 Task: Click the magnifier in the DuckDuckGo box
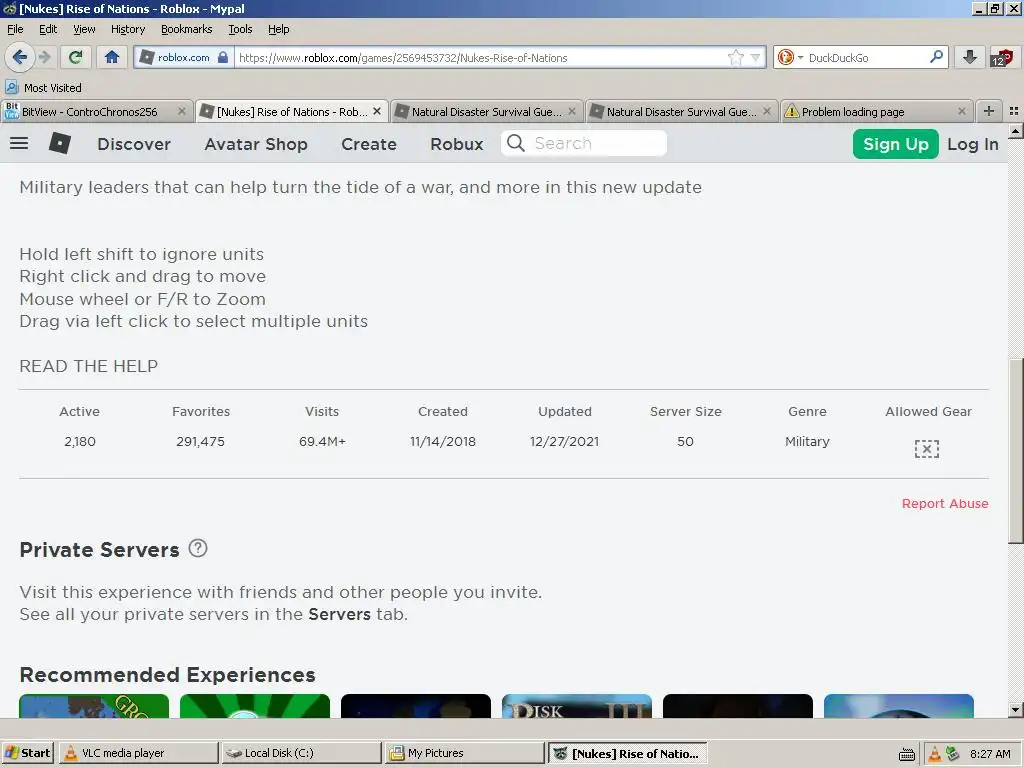[936, 57]
